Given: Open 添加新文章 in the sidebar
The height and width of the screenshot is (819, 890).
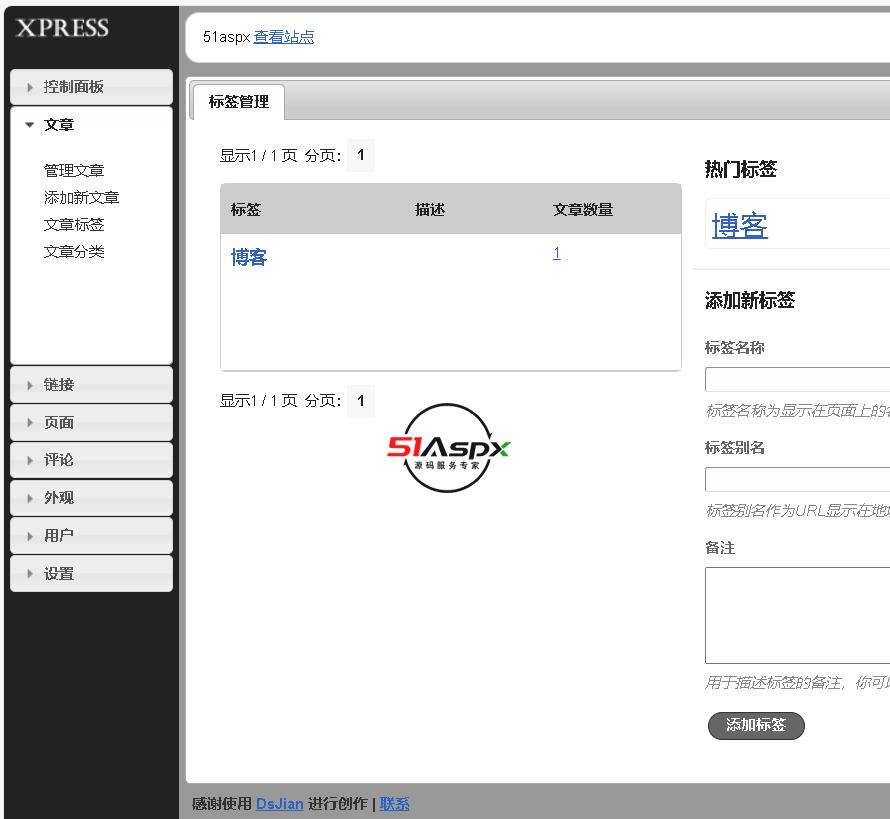Looking at the screenshot, I should [x=81, y=198].
